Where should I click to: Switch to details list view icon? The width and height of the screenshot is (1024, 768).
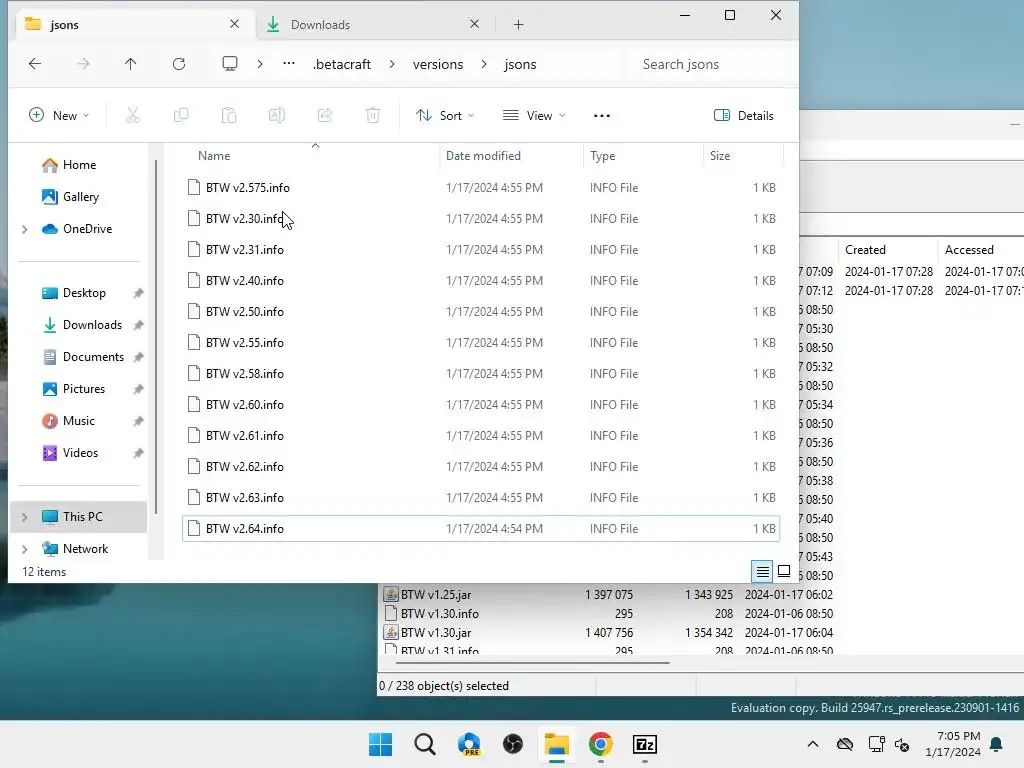(762, 572)
